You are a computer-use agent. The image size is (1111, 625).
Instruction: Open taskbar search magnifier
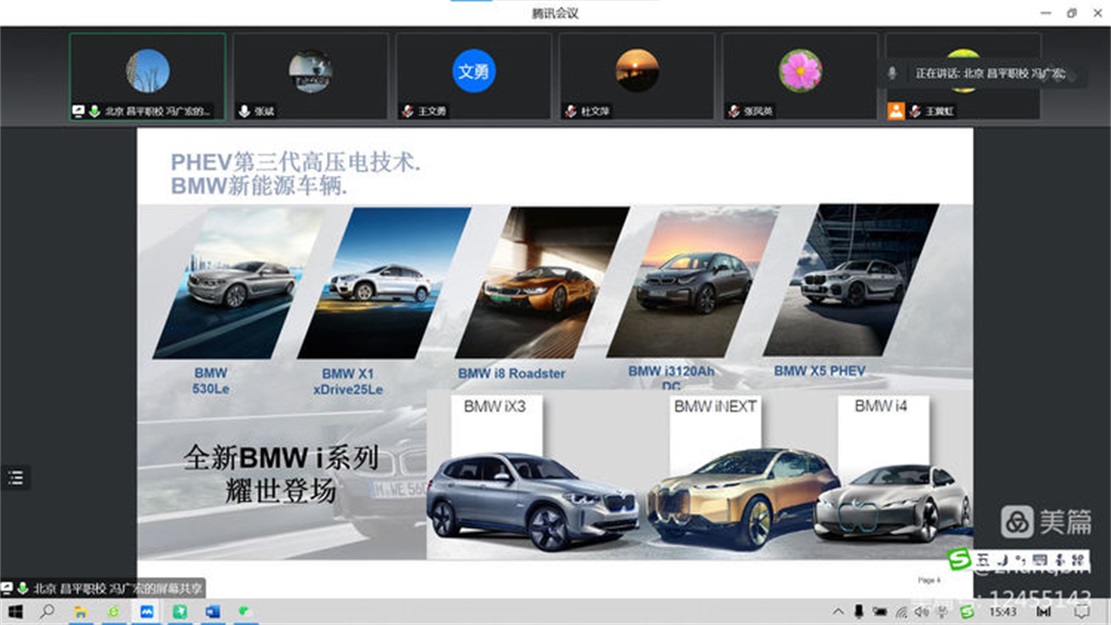click(47, 611)
